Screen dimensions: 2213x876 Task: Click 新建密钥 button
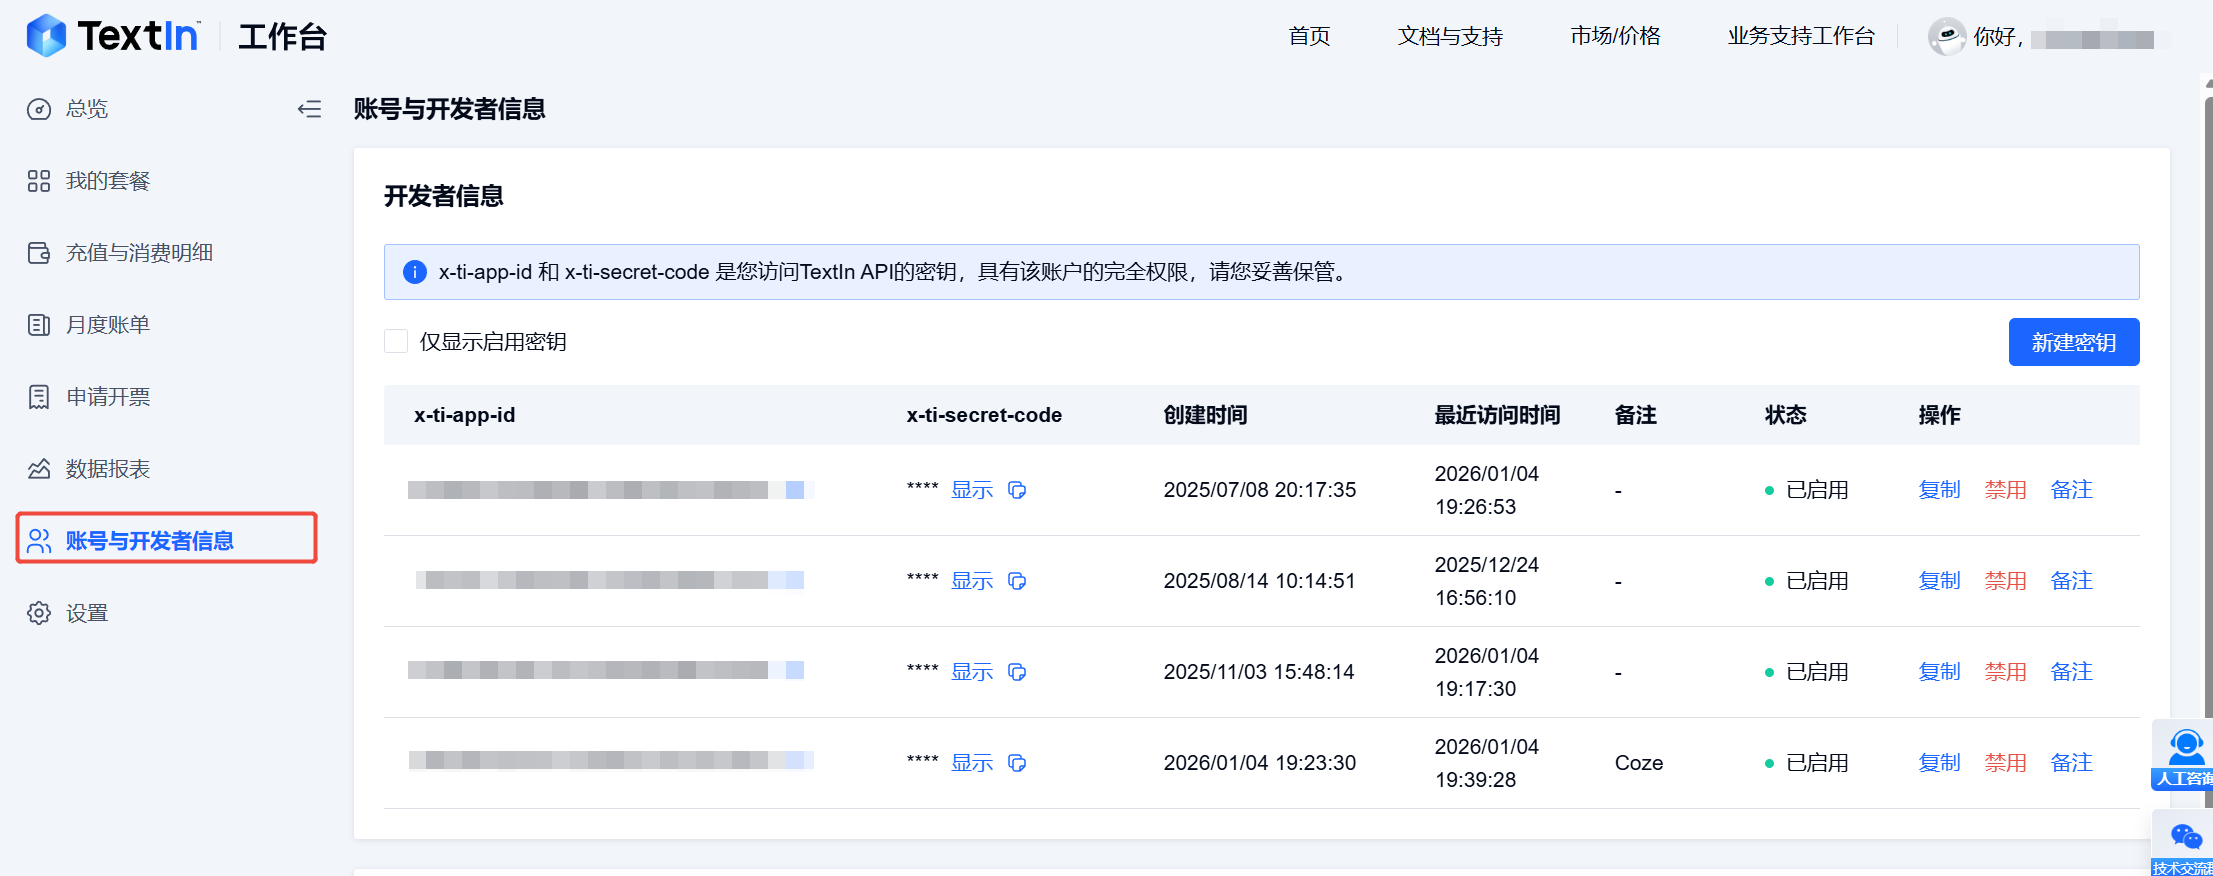pyautogui.click(x=2073, y=342)
